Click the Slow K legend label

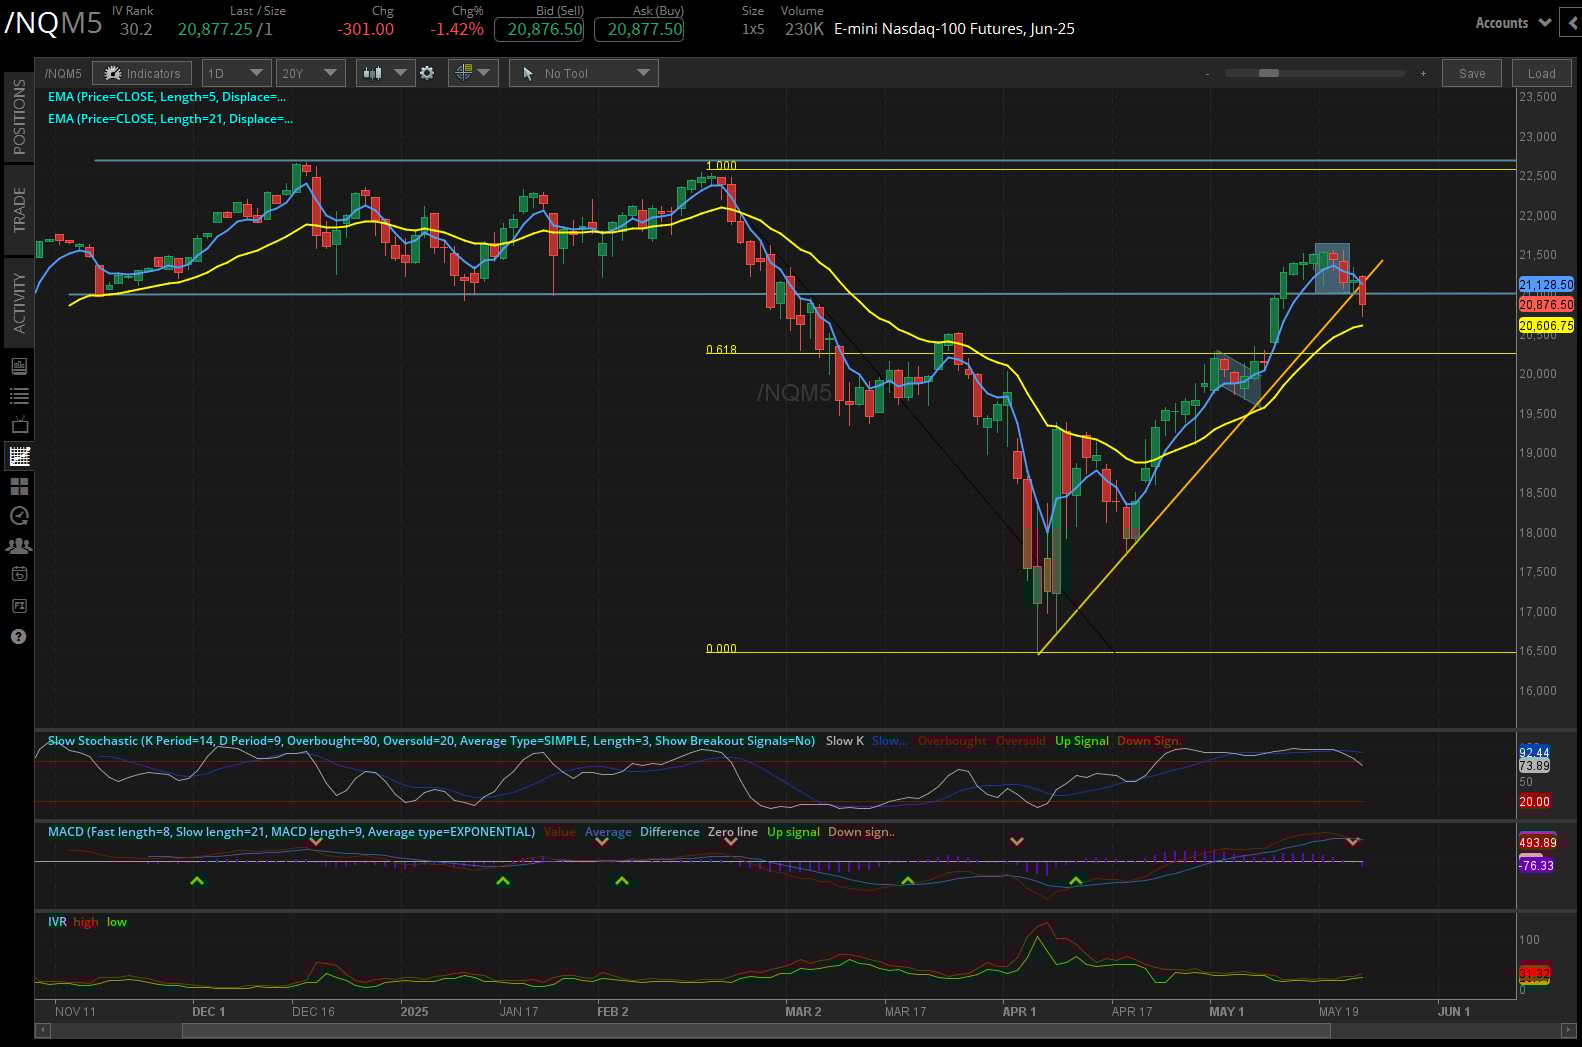844,741
